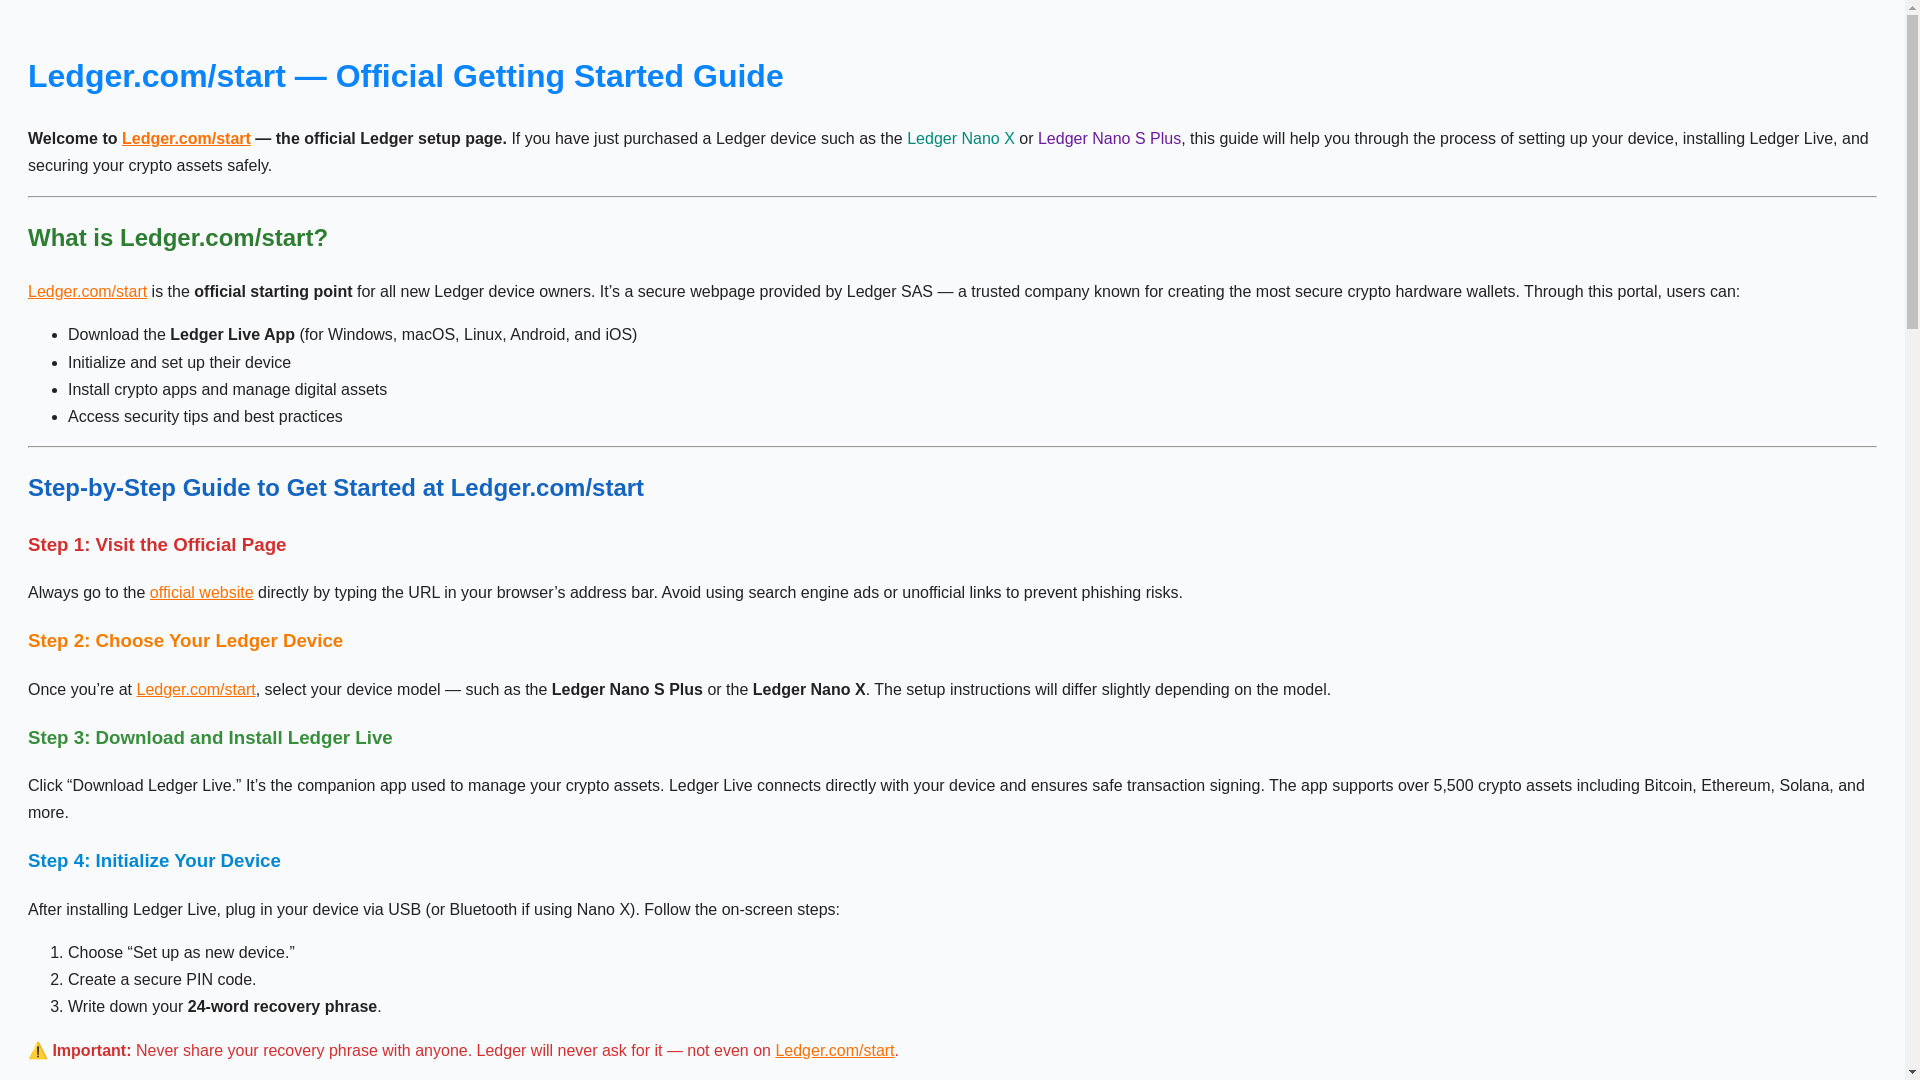Click 'Step 3: Download and Install Ledger Live' heading
1920x1080 pixels.
210,738
